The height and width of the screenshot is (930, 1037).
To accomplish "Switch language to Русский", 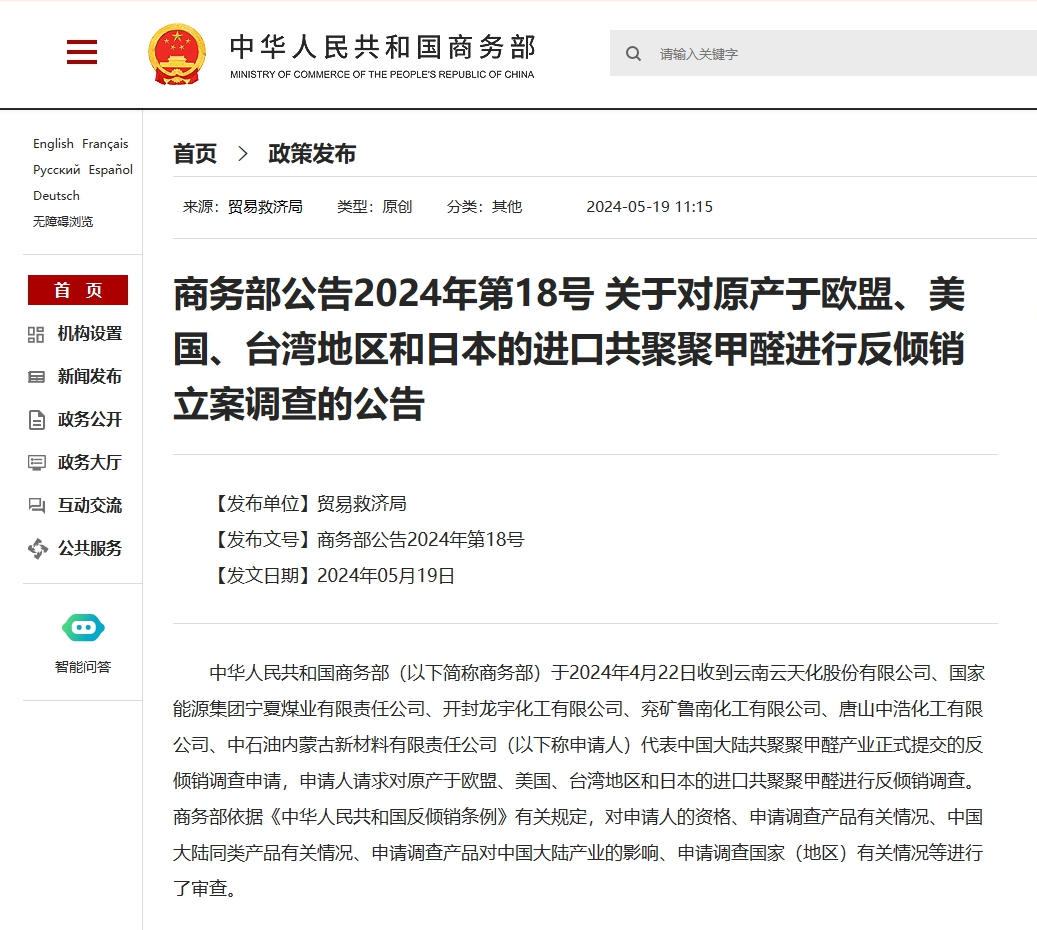I will coord(57,170).
